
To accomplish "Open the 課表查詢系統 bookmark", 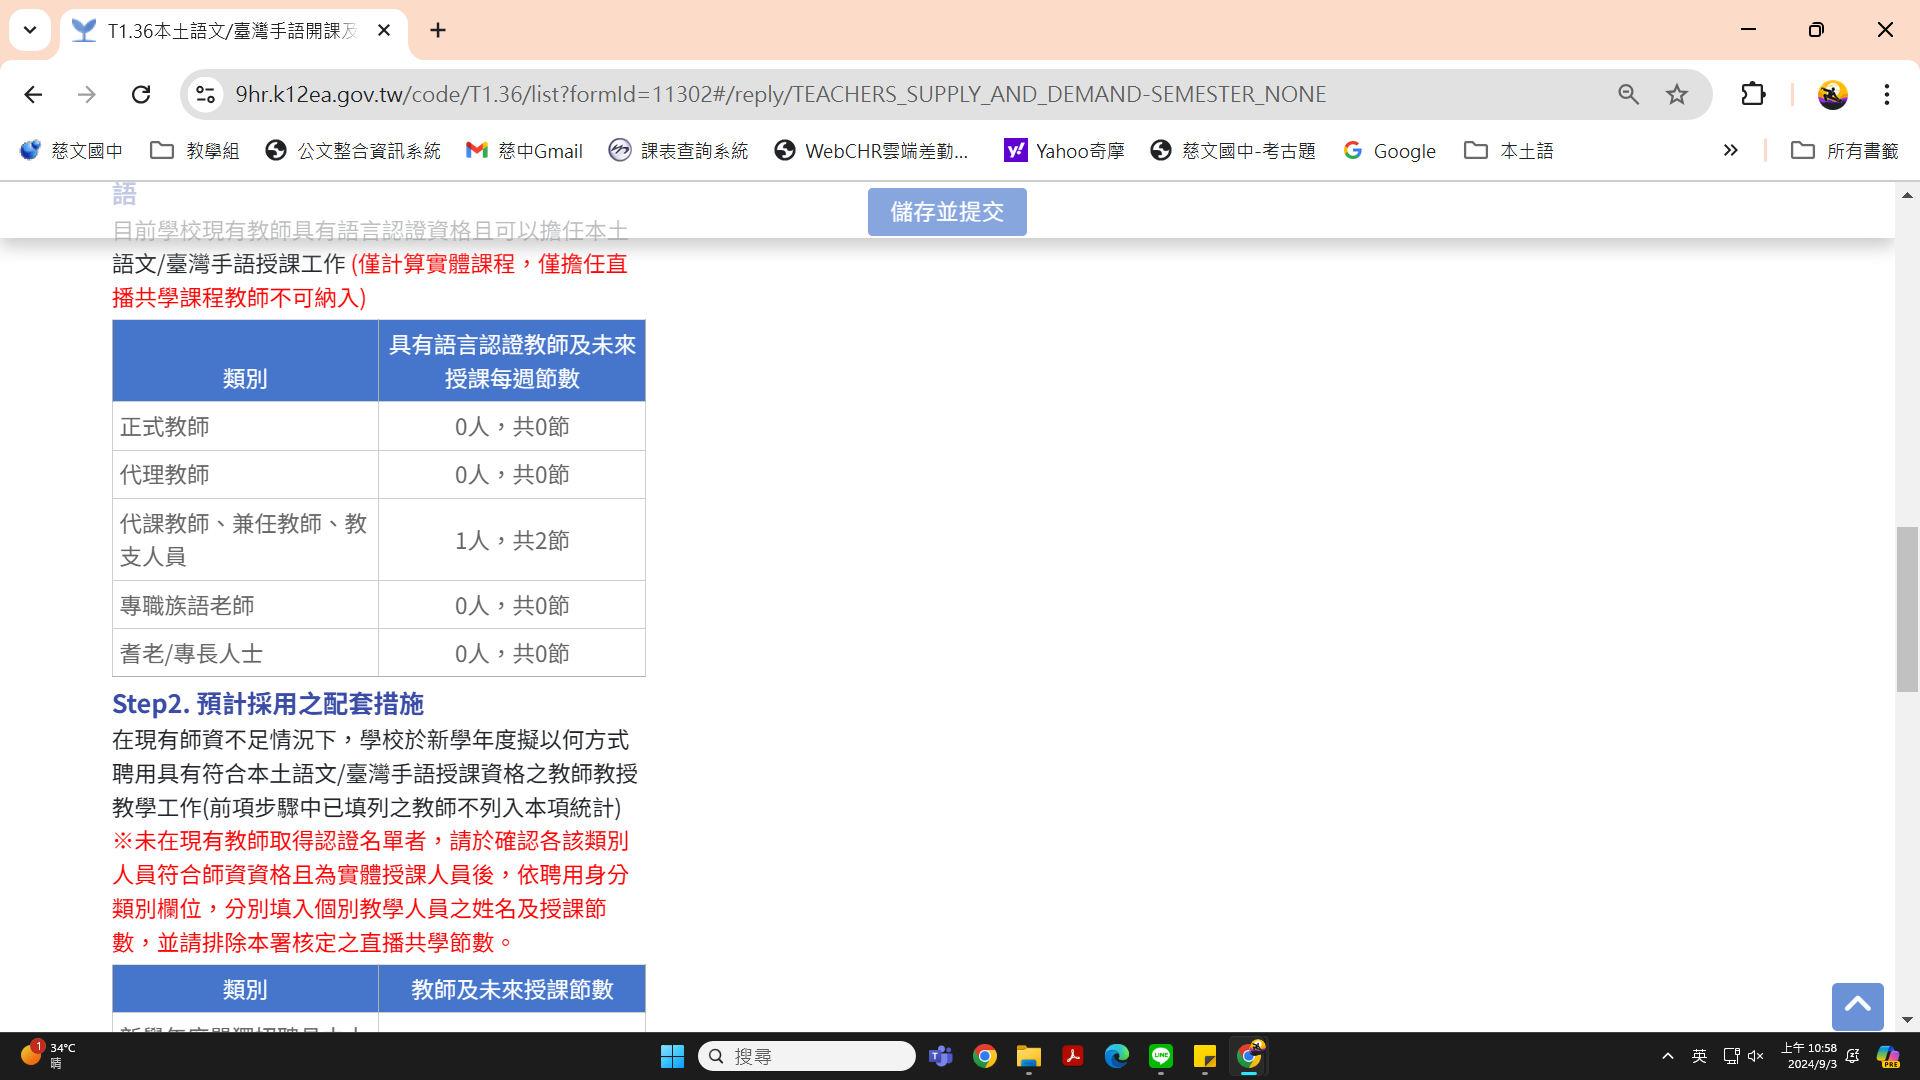I will [x=679, y=150].
